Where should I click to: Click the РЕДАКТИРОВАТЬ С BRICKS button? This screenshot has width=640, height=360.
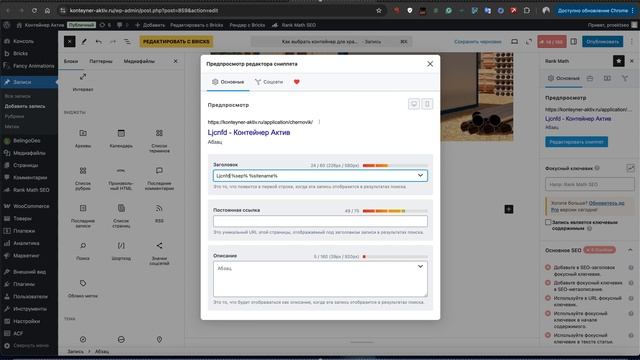coord(176,41)
